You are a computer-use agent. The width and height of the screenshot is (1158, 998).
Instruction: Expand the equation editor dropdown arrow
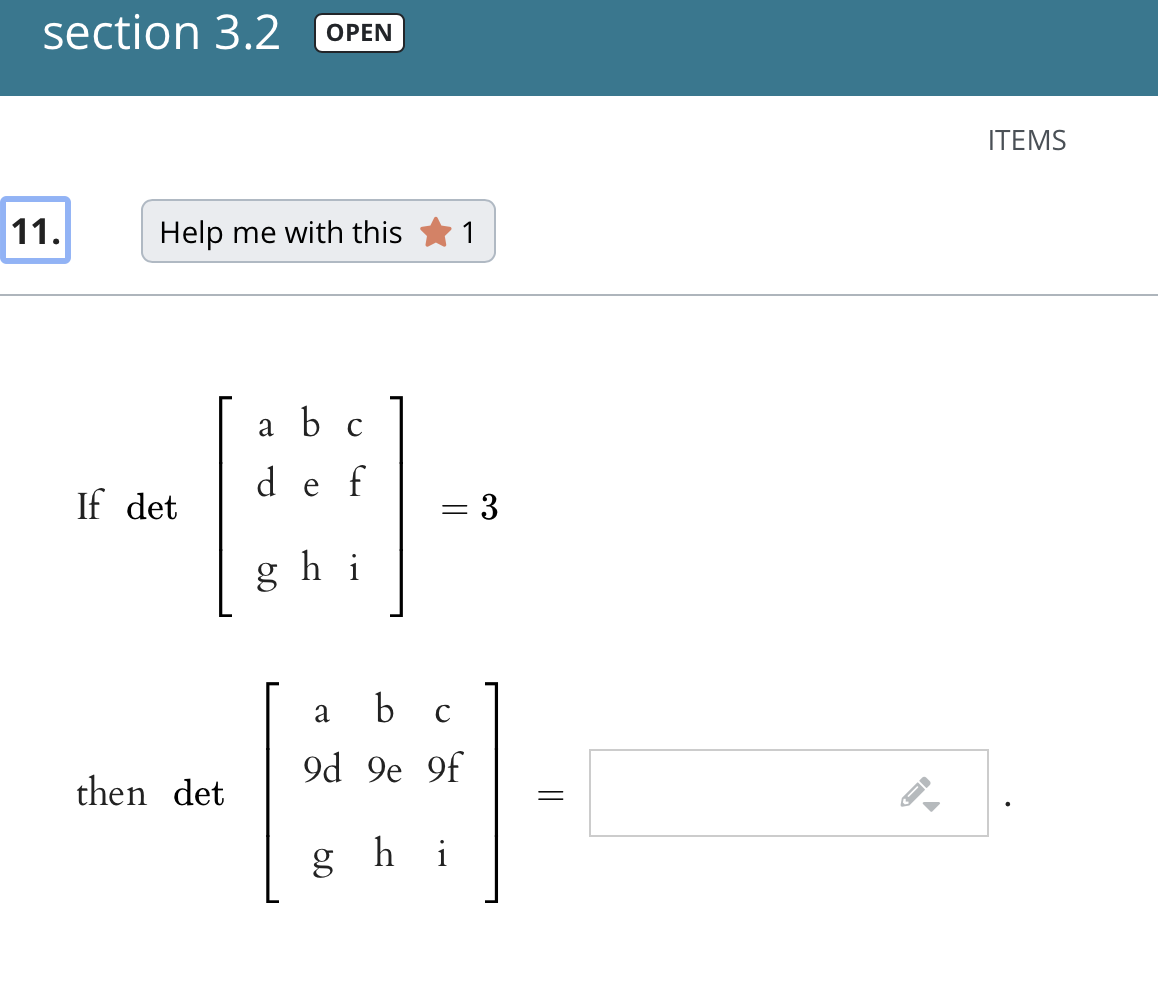point(932,806)
